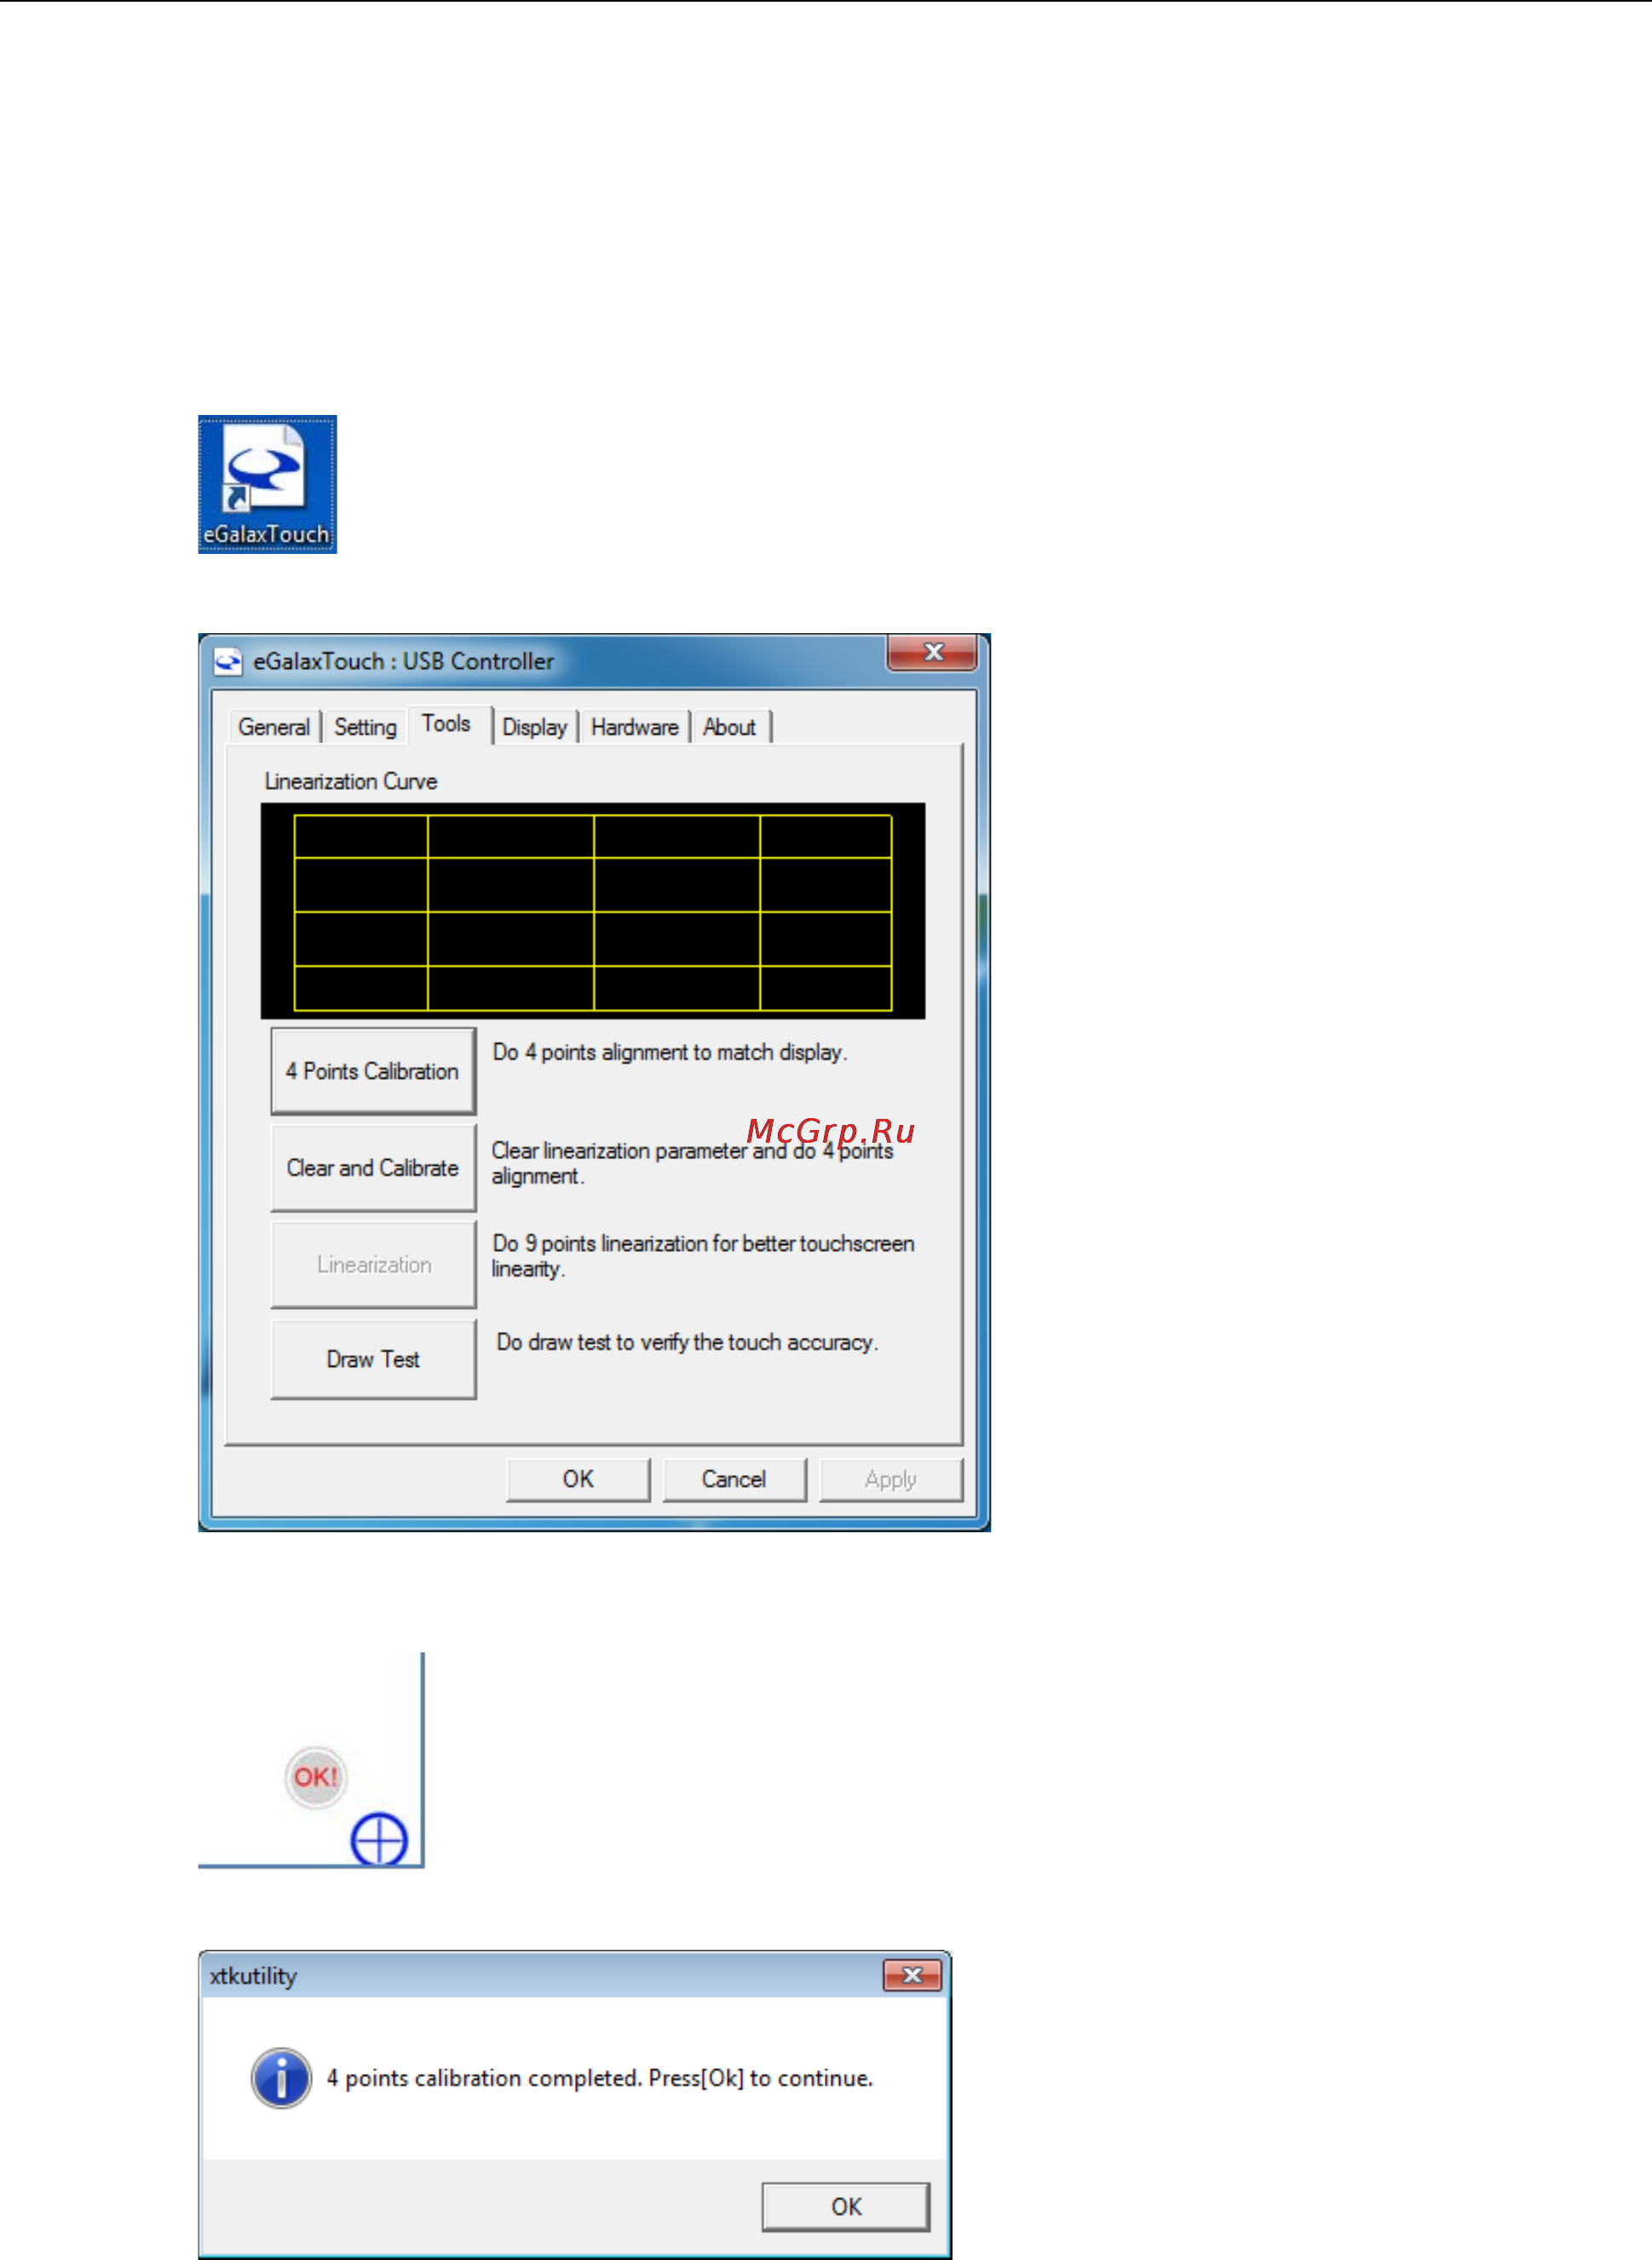Click the blue information icon in xtkutility
1652x2260 pixels.
coord(281,2078)
